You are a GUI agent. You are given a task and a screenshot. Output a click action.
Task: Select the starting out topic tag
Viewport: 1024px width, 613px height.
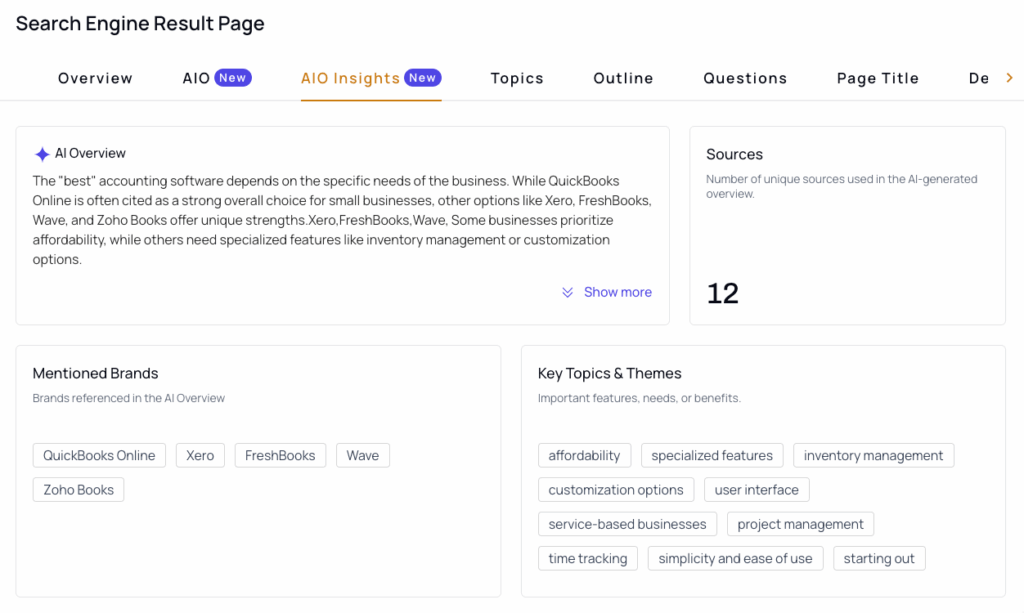click(x=879, y=558)
